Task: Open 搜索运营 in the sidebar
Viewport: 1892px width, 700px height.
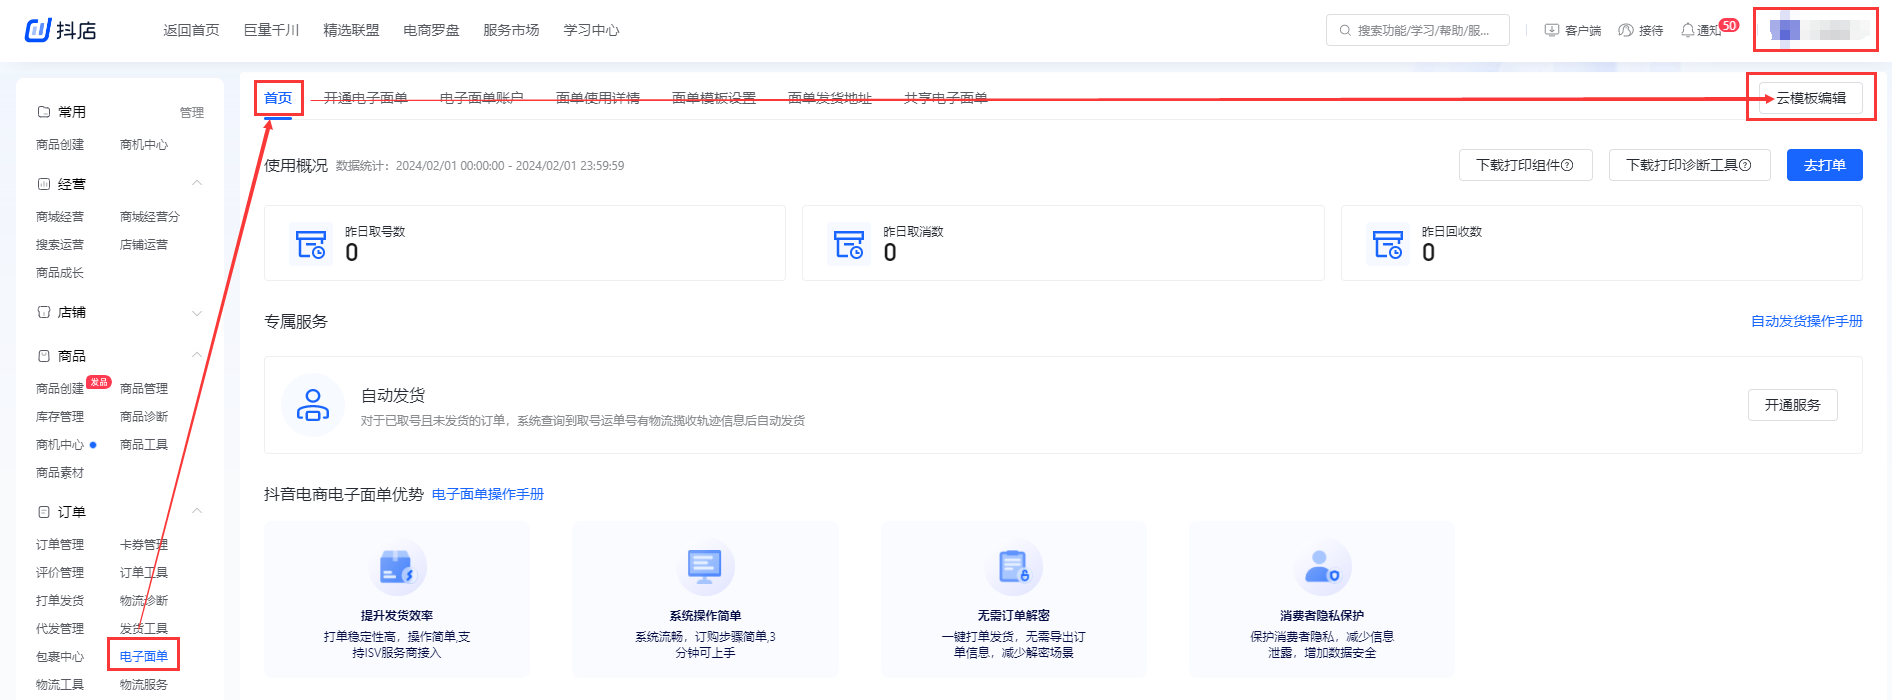Action: (60, 244)
